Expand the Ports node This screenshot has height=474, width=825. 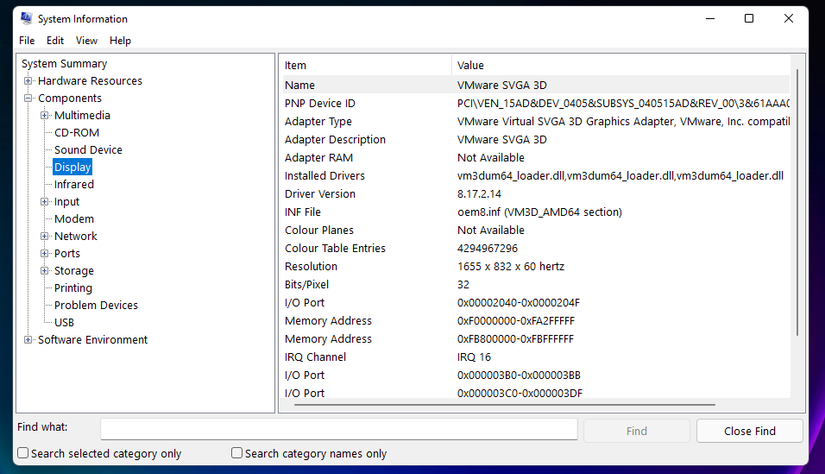coord(45,254)
